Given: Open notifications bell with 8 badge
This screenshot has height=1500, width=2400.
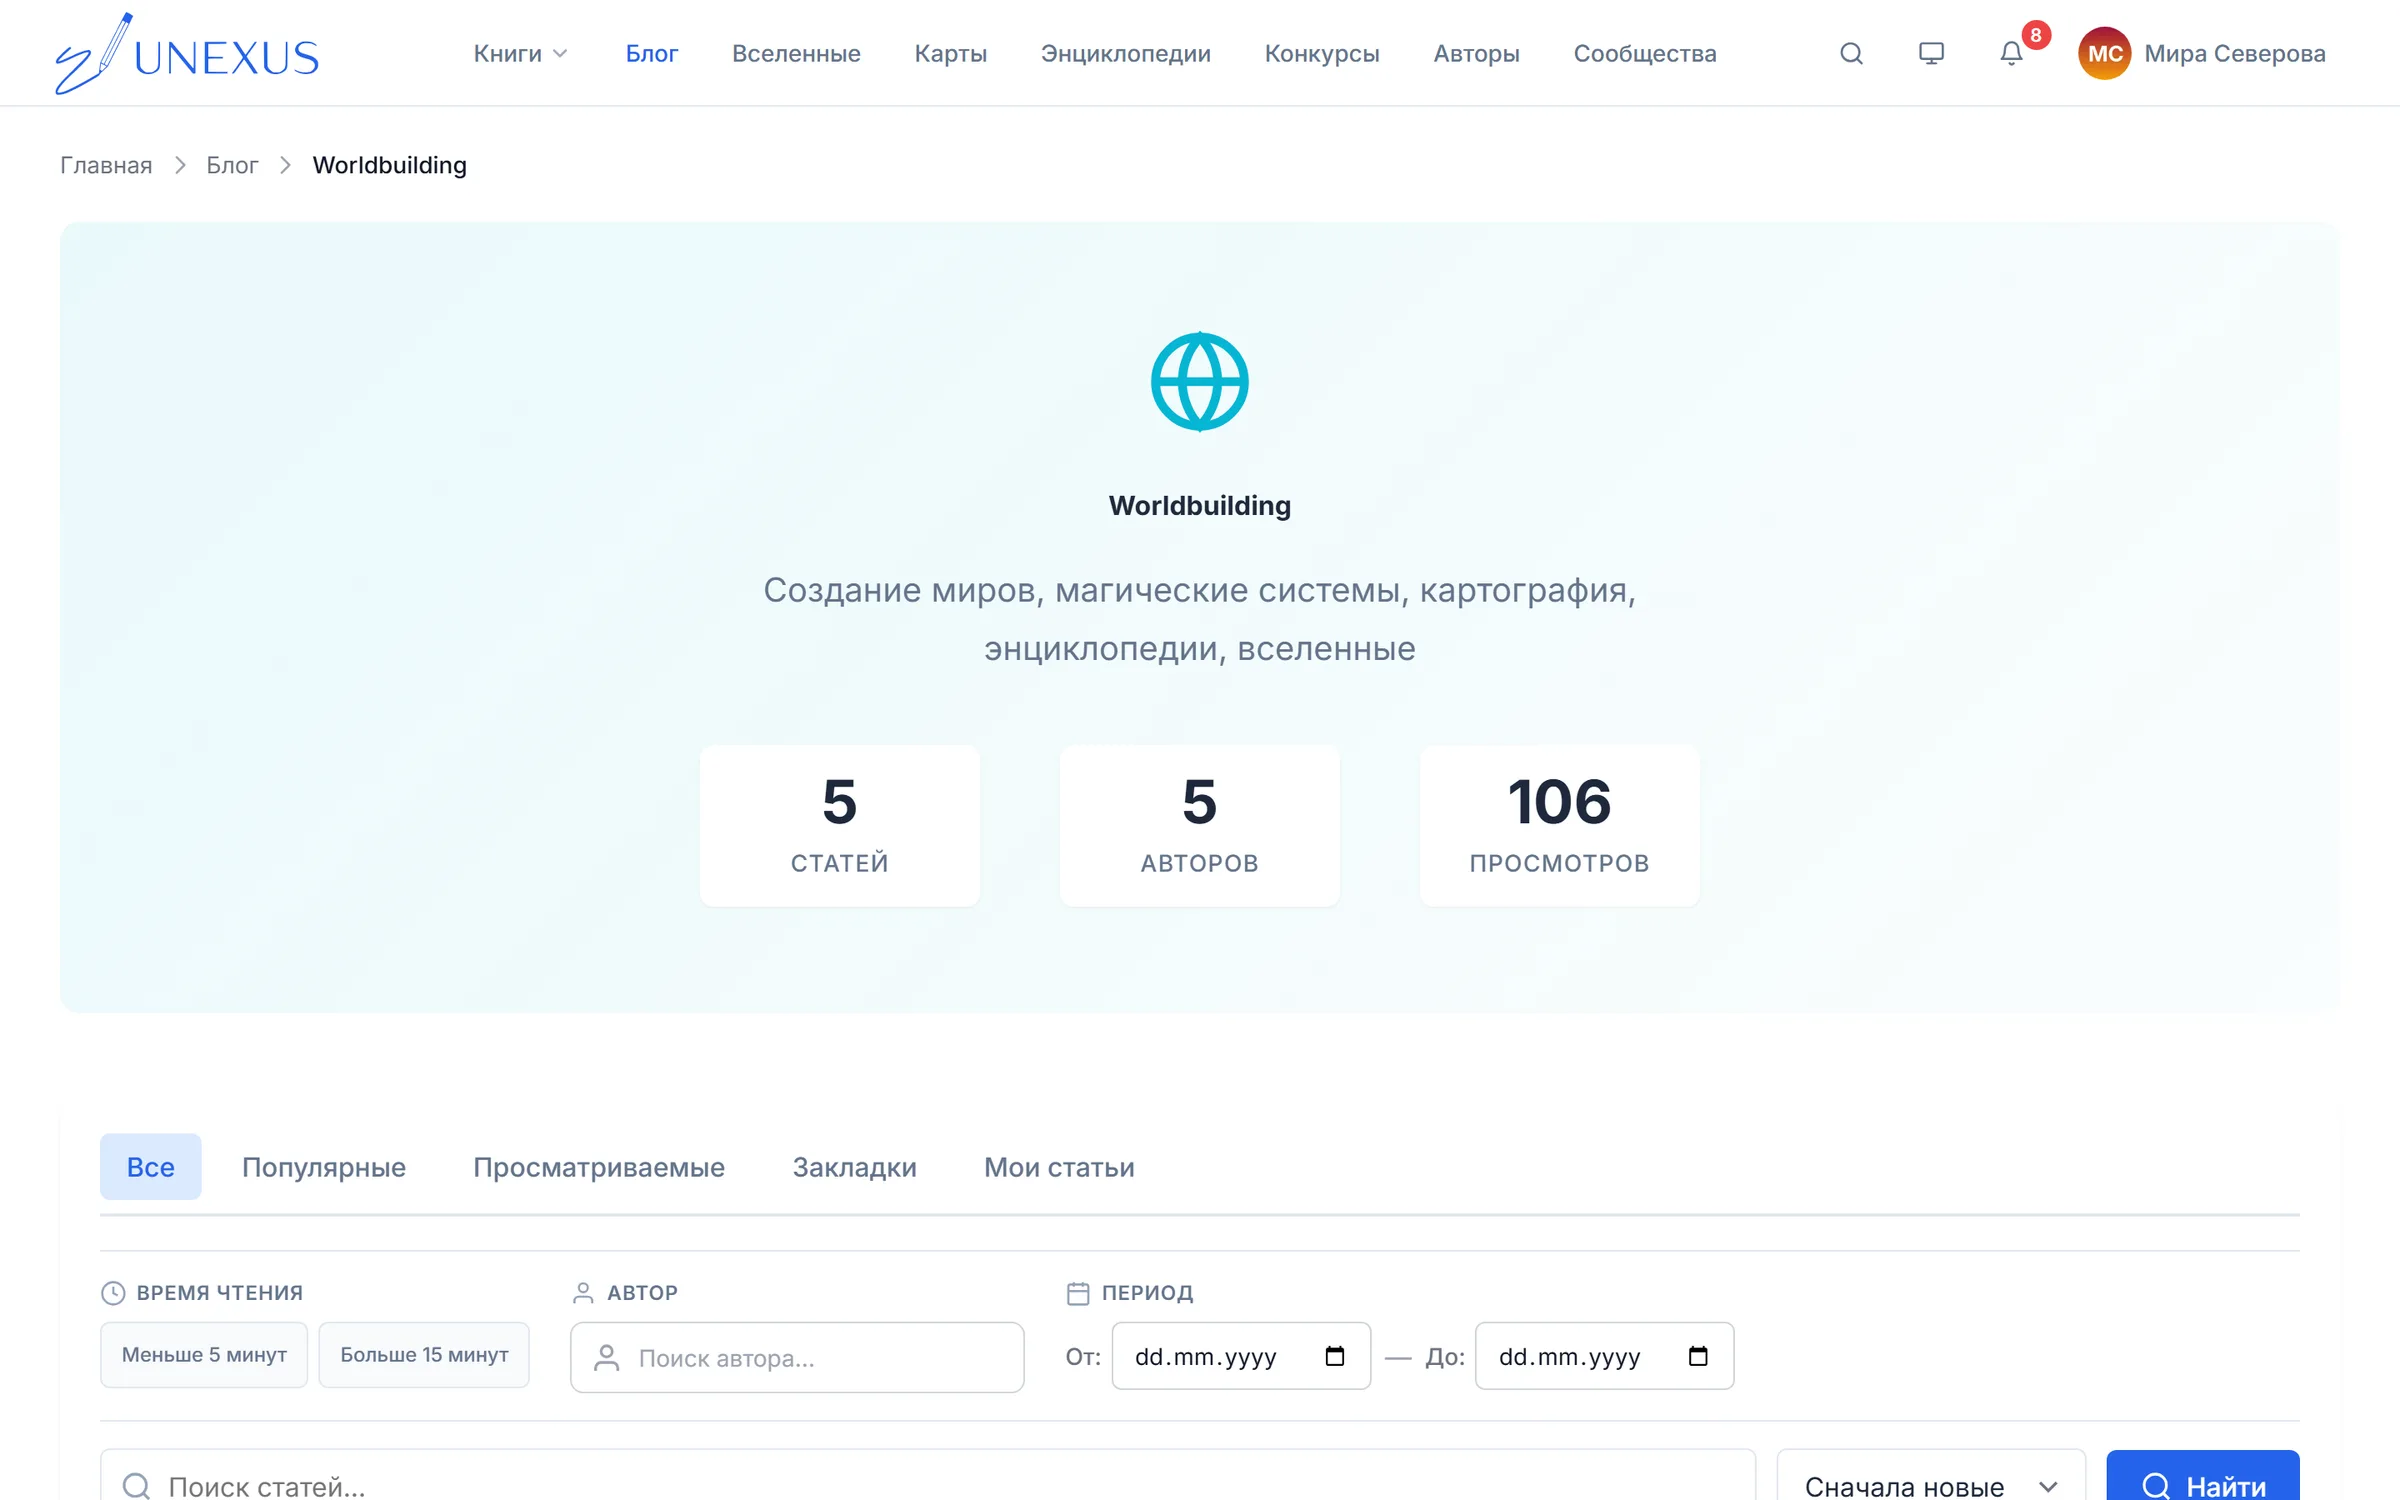Looking at the screenshot, I should pos(2011,53).
